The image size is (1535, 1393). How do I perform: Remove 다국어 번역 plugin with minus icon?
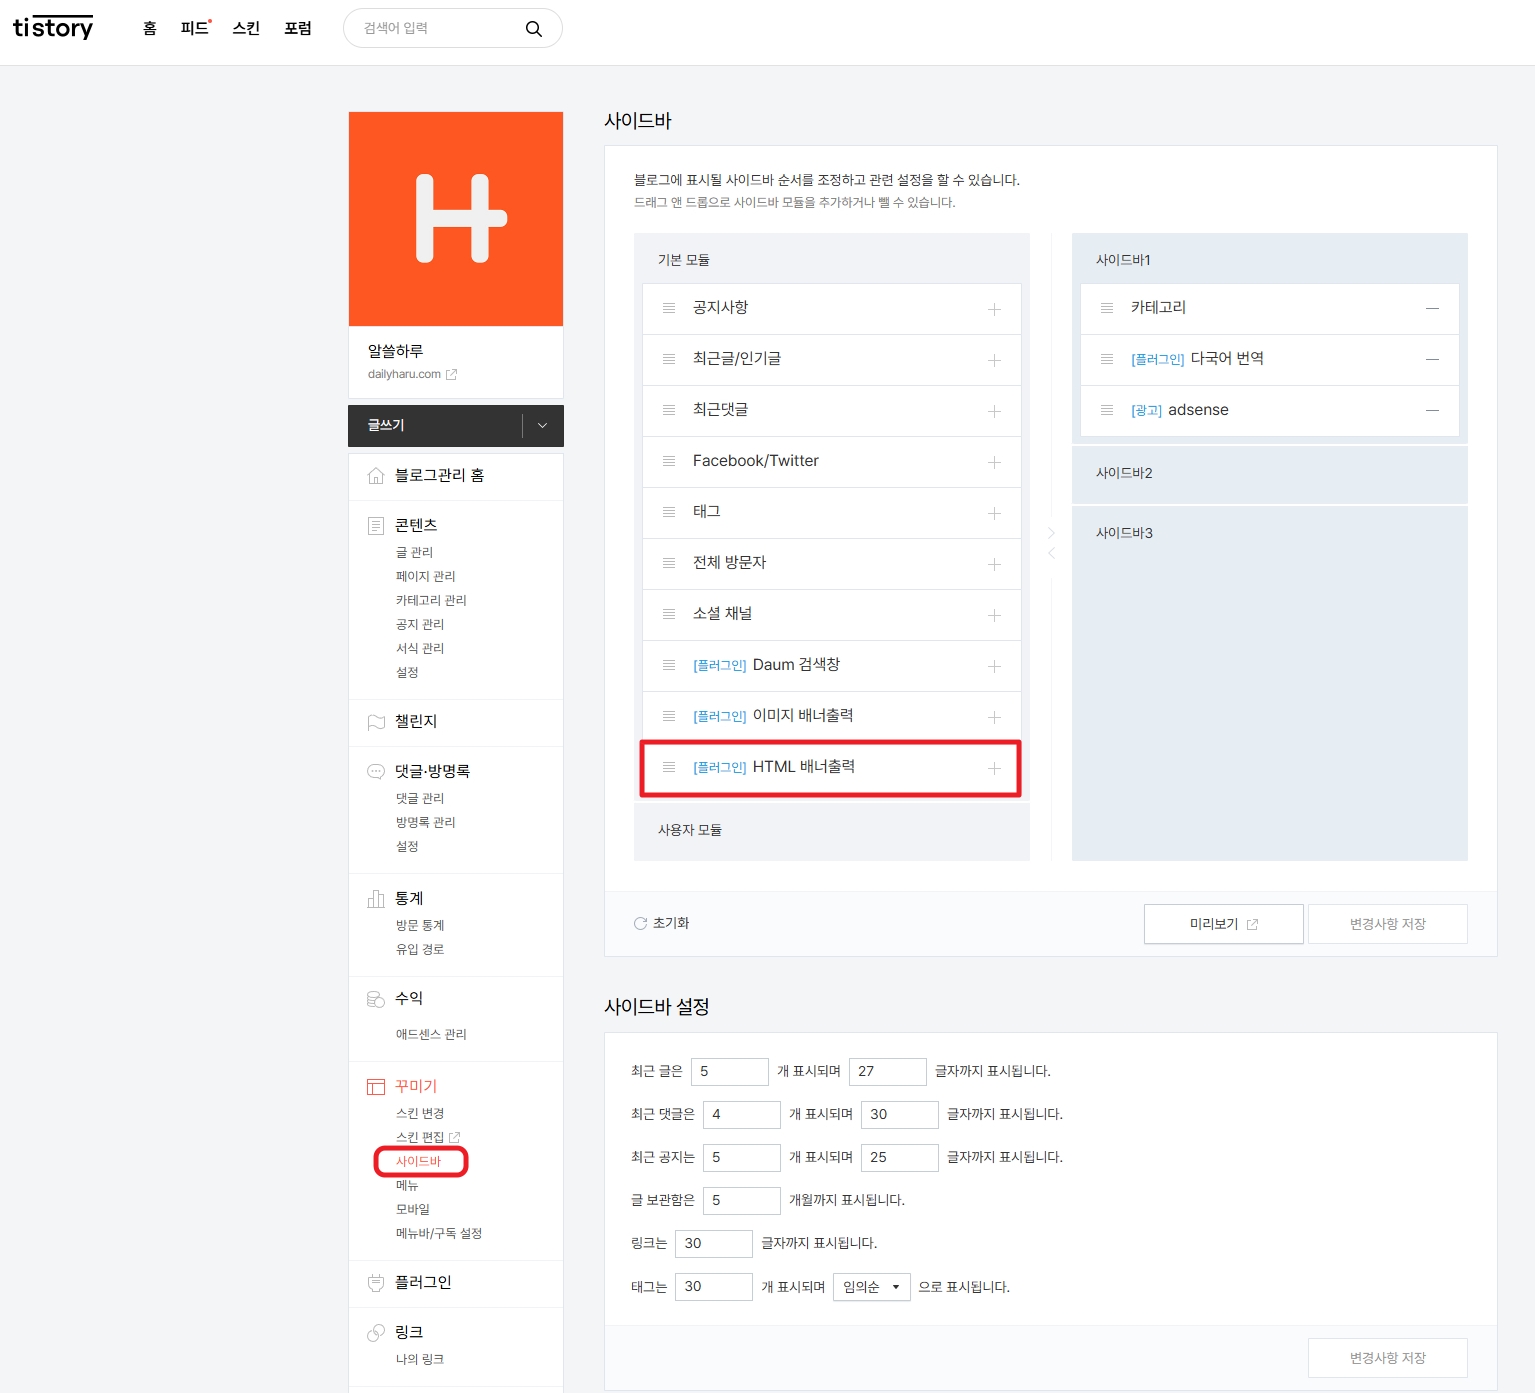coord(1432,359)
